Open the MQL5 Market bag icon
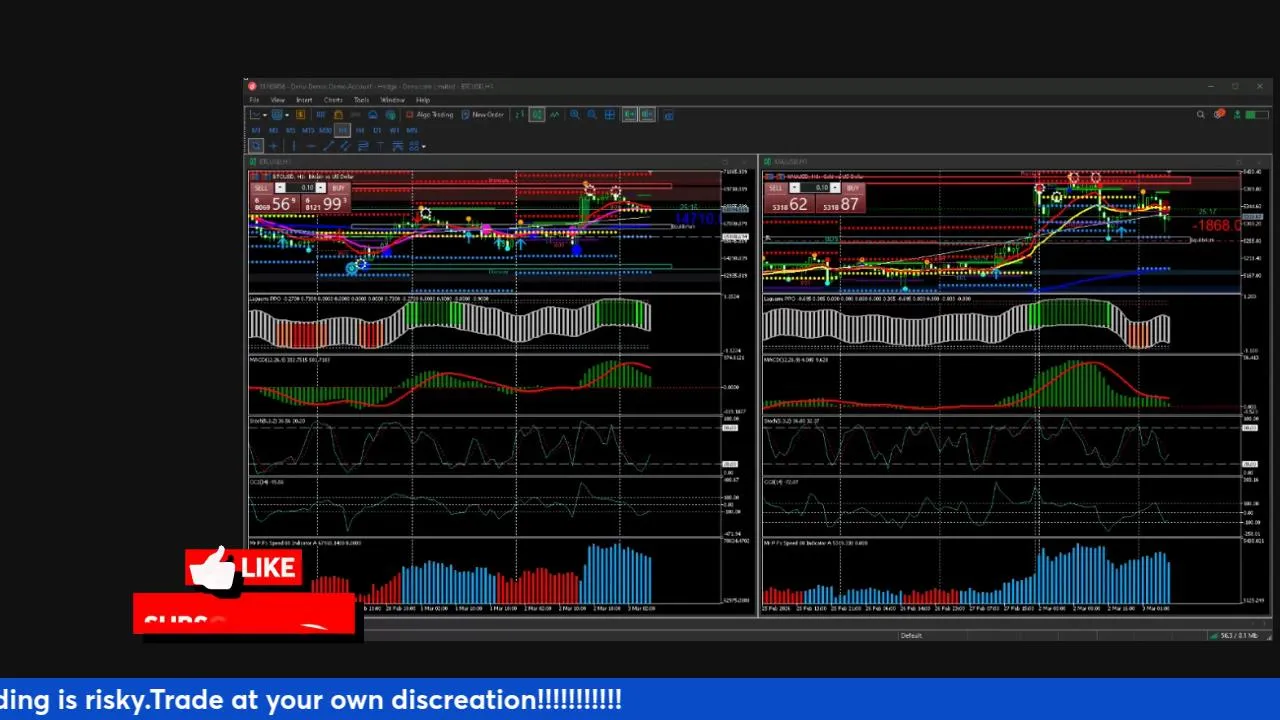Screen dimensions: 1280x720 [x=338, y=114]
